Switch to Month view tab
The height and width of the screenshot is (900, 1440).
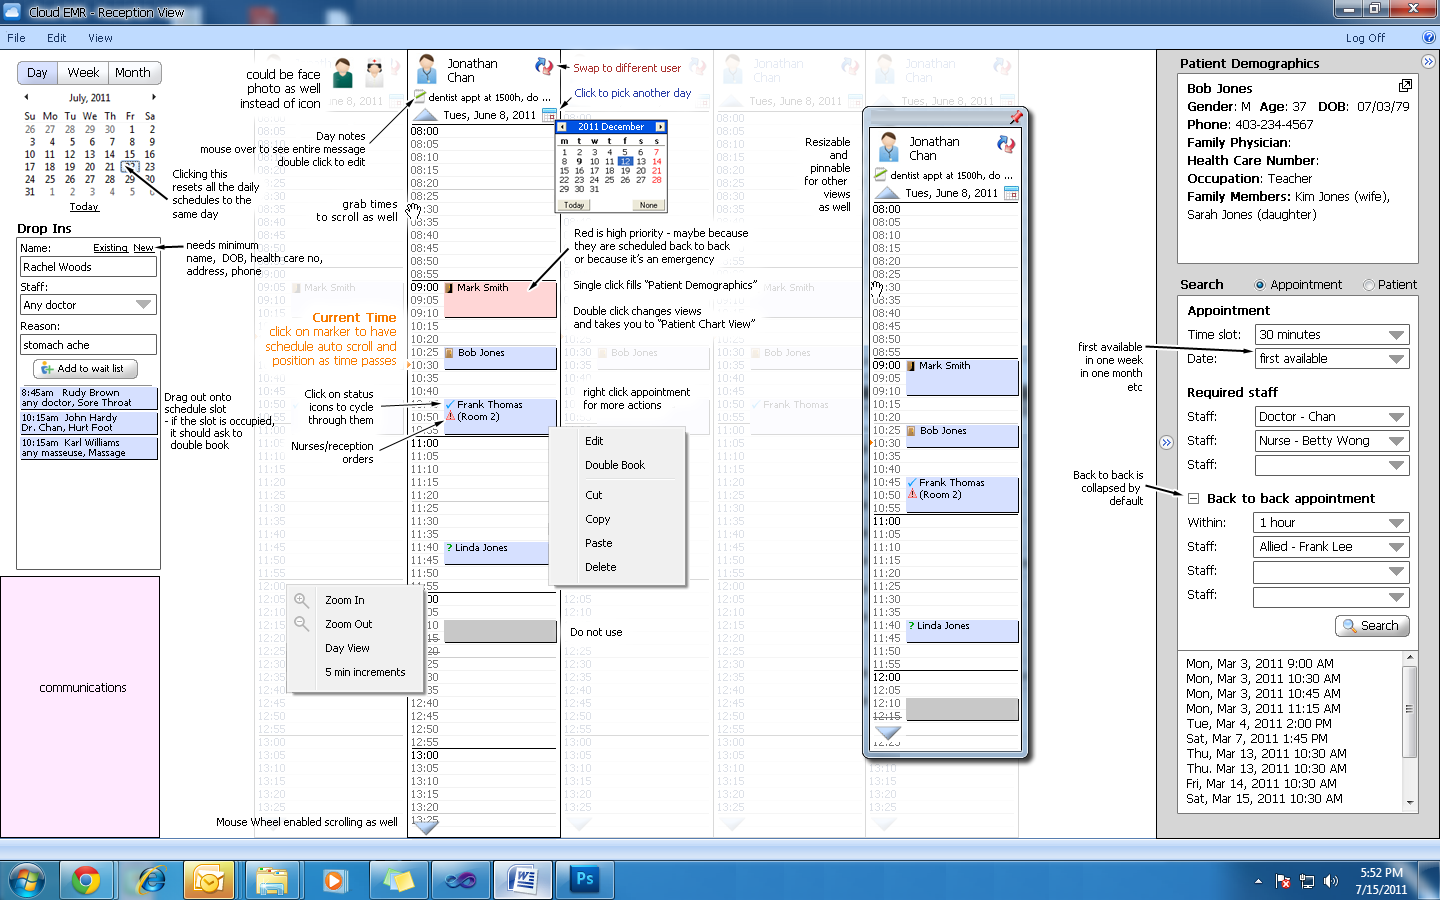[133, 73]
